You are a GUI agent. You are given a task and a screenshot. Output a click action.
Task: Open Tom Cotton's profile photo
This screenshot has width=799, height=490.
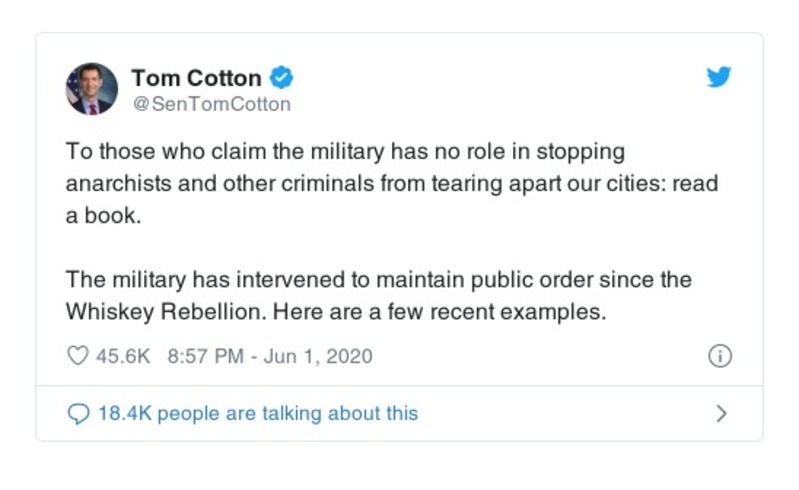[91, 89]
